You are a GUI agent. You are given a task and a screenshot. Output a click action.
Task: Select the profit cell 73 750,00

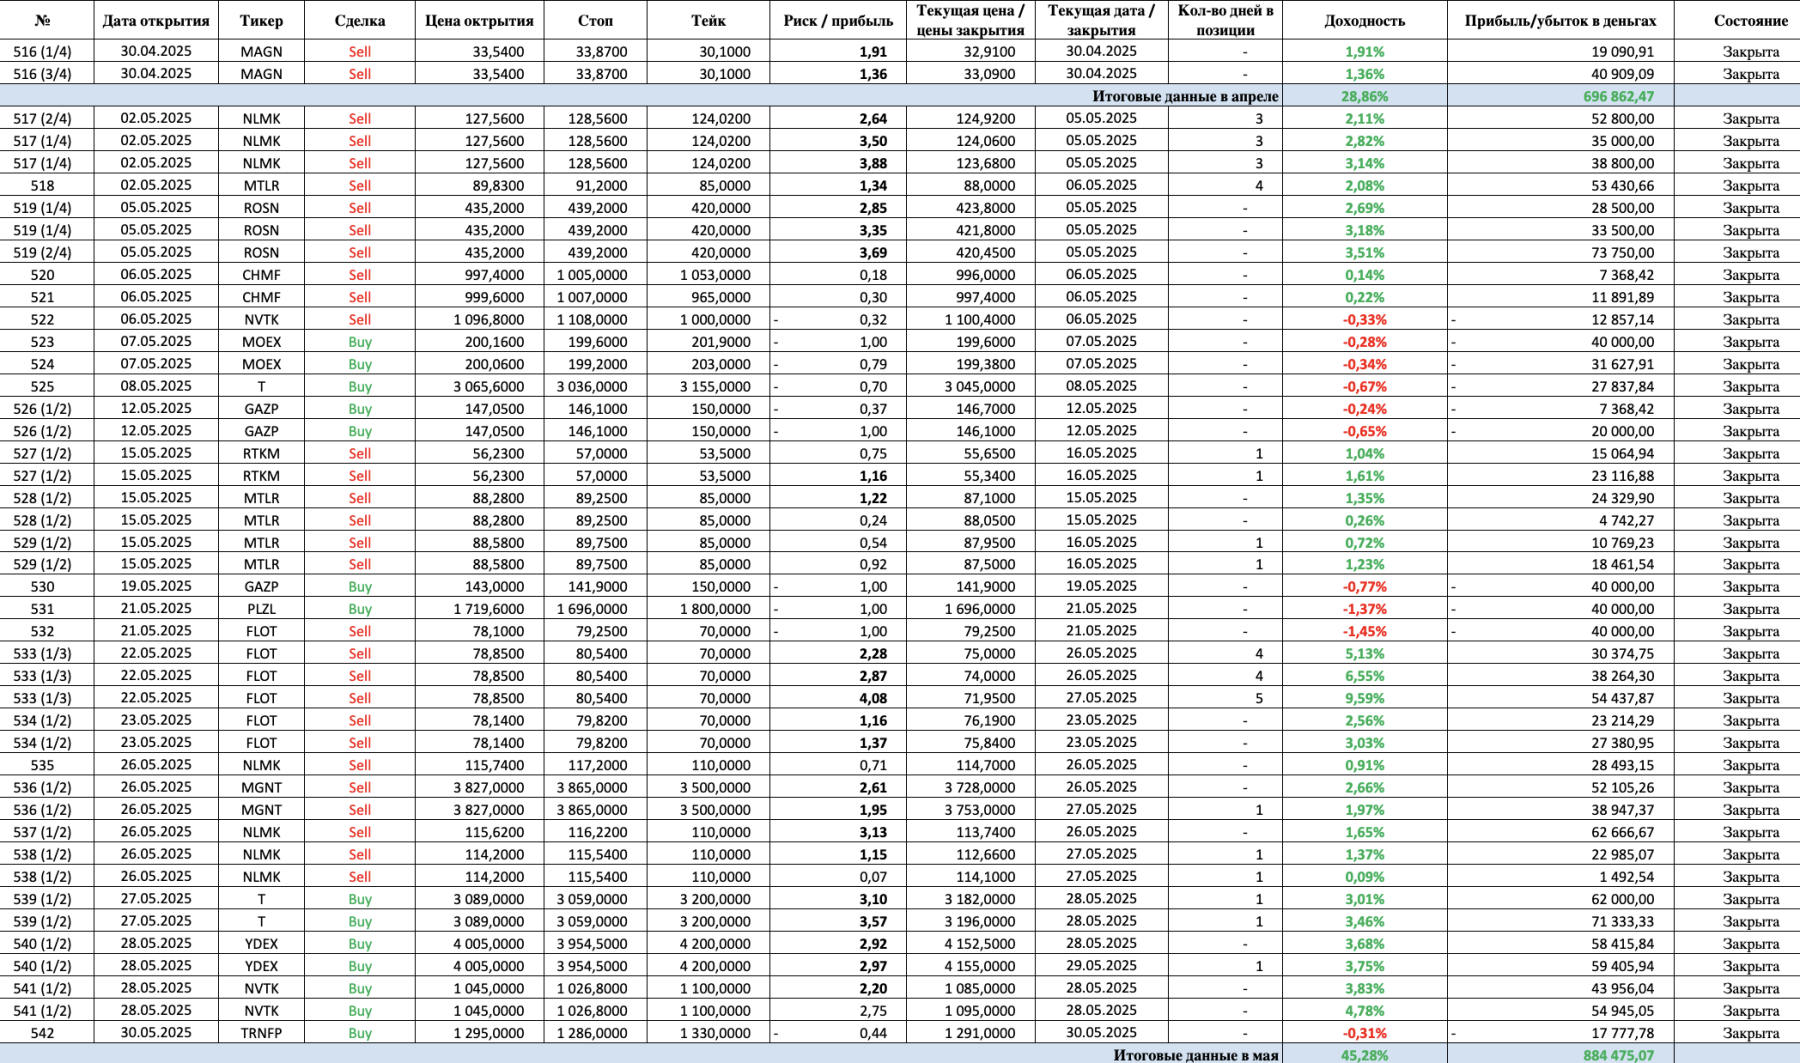(x=1560, y=252)
